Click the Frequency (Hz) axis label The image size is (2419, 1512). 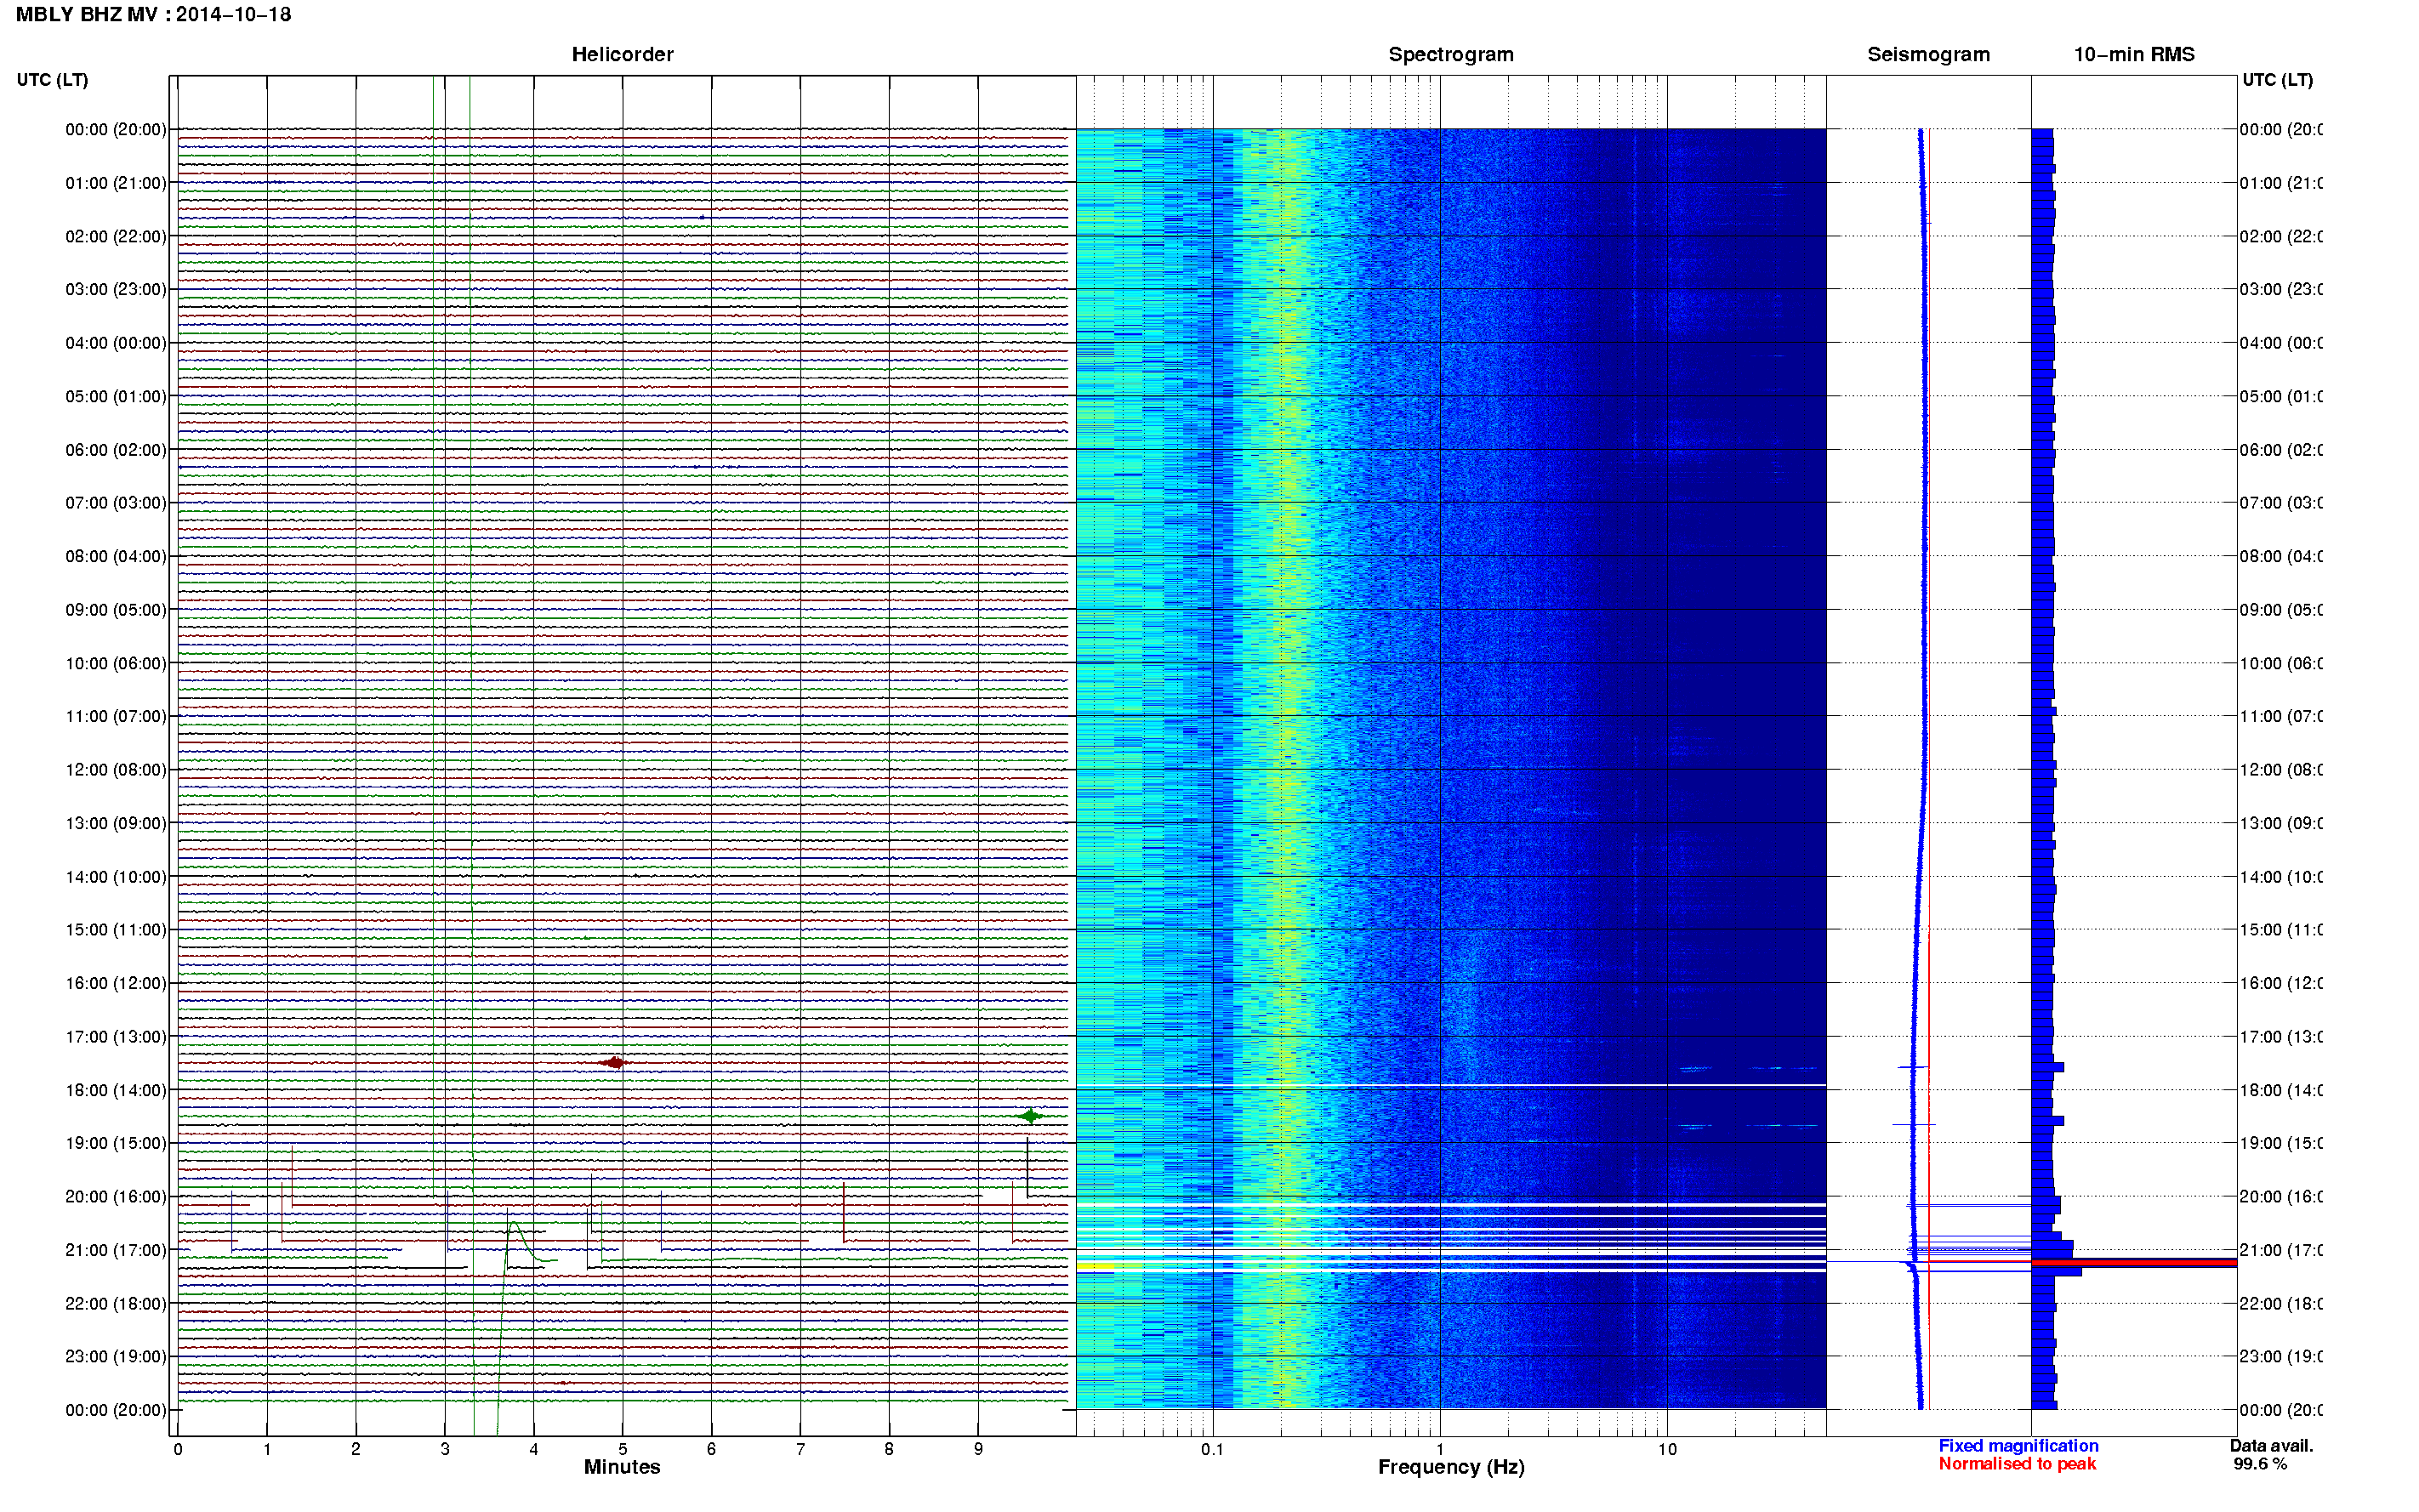[1451, 1467]
